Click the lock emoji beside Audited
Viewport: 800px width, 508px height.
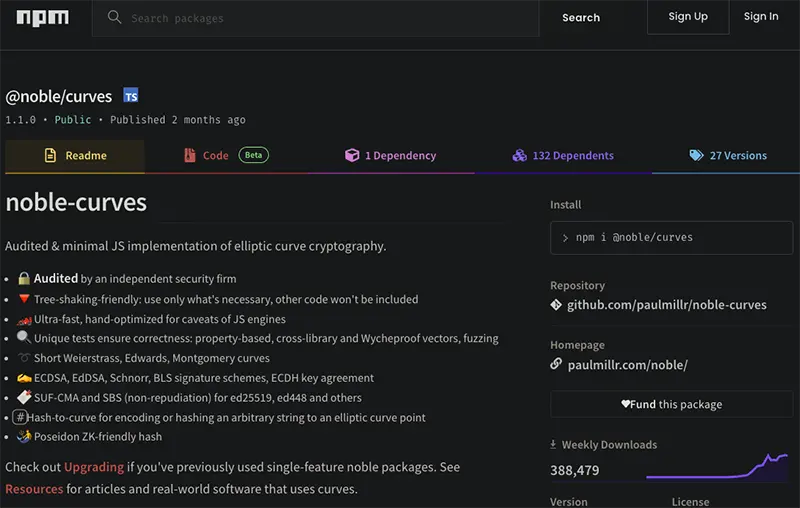tap(24, 278)
